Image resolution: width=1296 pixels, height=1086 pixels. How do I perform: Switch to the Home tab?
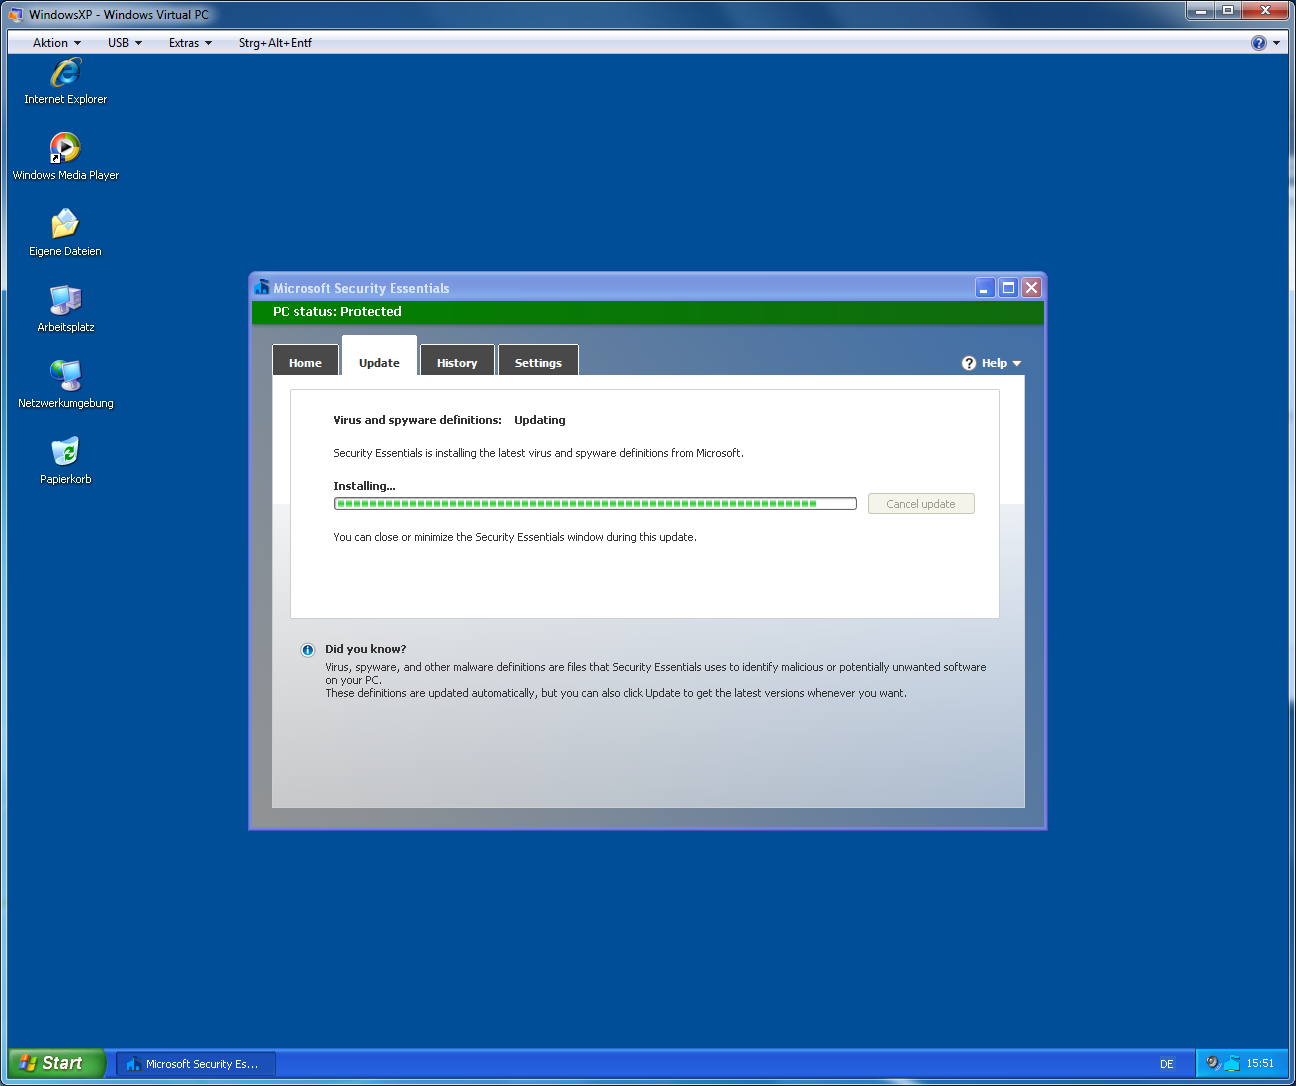coord(305,362)
